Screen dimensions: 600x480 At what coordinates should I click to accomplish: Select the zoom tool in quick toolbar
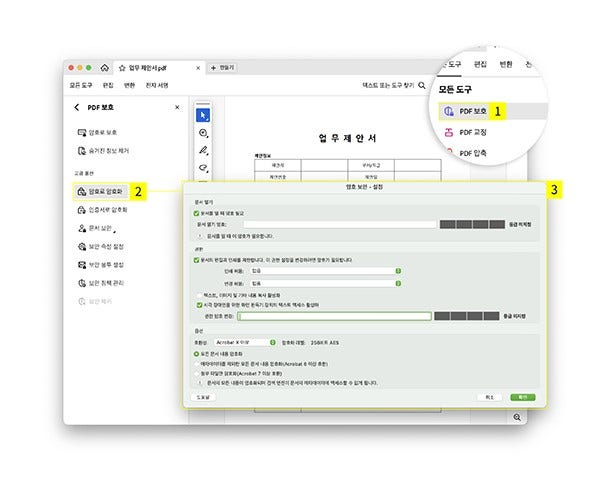tap(203, 133)
